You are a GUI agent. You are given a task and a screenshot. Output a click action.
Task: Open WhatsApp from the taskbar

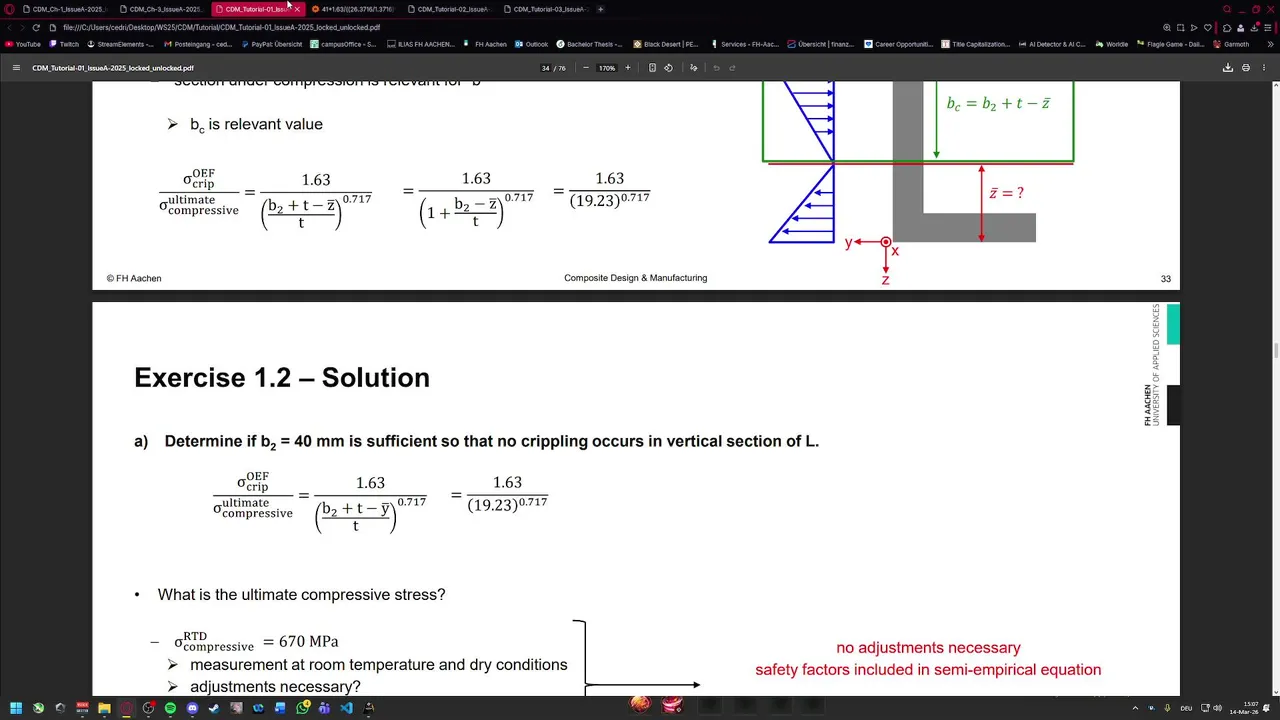tap(302, 708)
